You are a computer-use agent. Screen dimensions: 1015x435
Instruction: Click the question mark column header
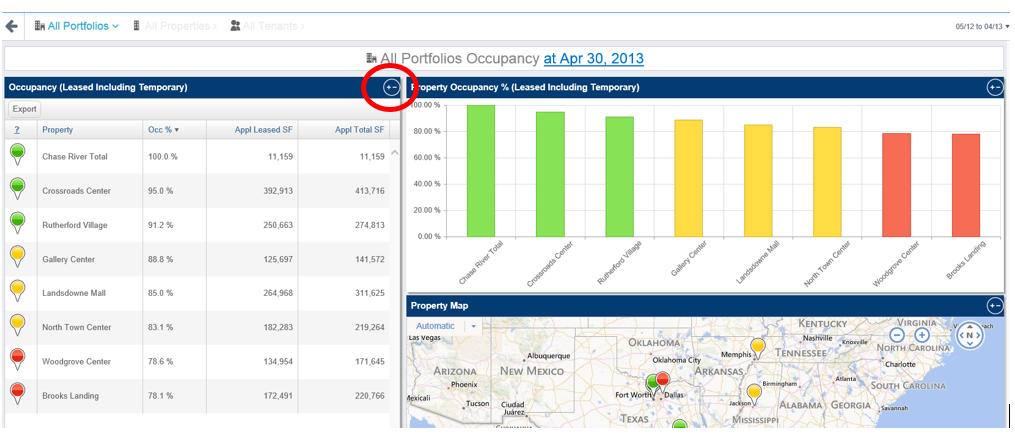[x=16, y=130]
